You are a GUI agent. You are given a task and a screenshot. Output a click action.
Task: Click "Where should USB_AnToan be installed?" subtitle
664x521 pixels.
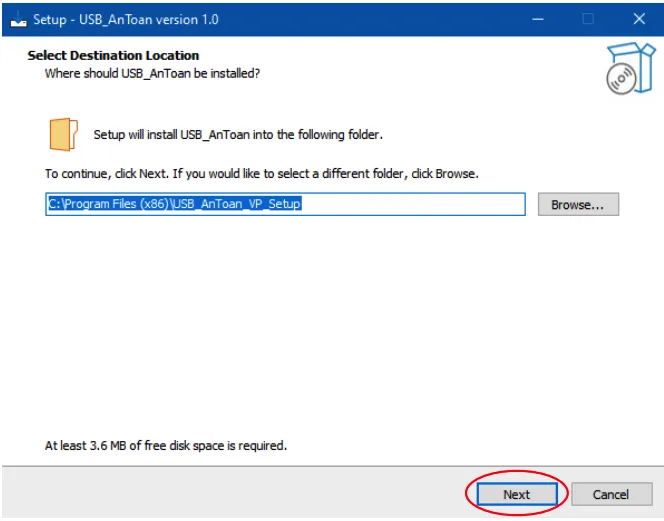pyautogui.click(x=152, y=74)
